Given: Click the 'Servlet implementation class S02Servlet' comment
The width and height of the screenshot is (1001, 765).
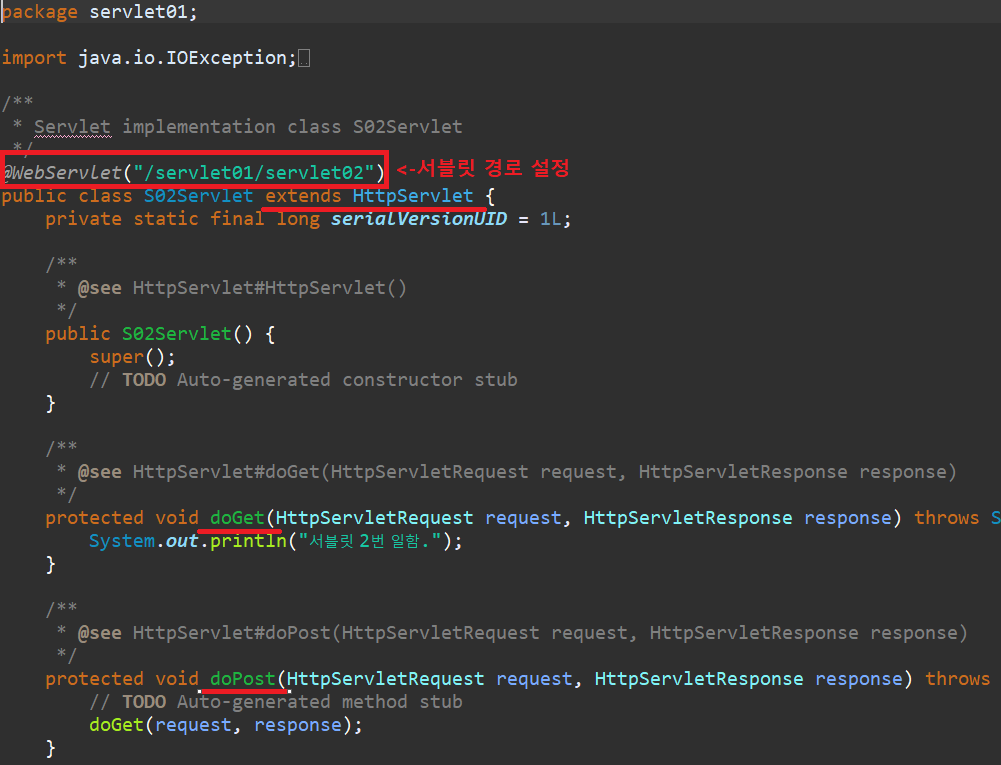Looking at the screenshot, I should click(x=248, y=126).
